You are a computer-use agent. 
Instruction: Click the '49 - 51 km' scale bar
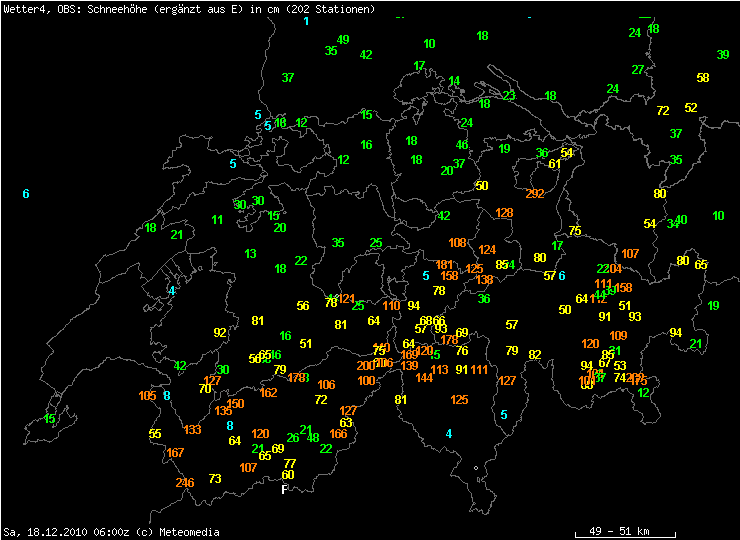click(625, 530)
